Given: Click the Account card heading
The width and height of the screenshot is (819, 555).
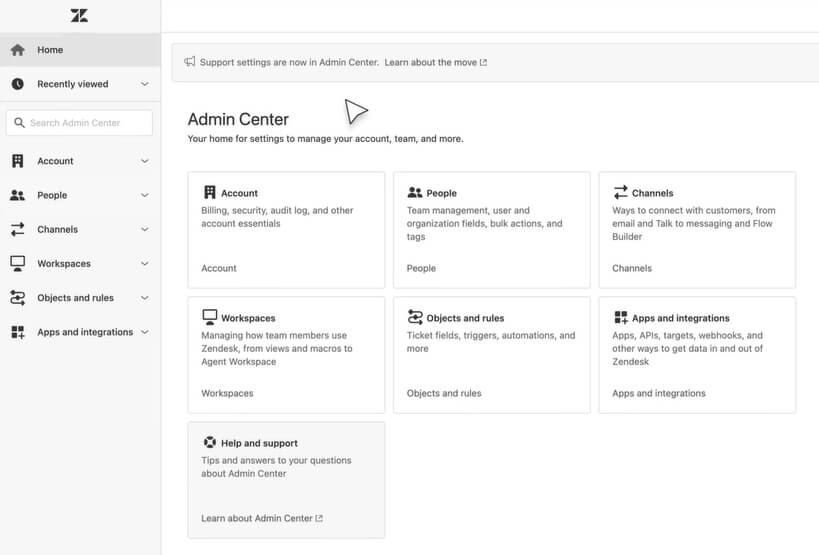Looking at the screenshot, I should [239, 193].
